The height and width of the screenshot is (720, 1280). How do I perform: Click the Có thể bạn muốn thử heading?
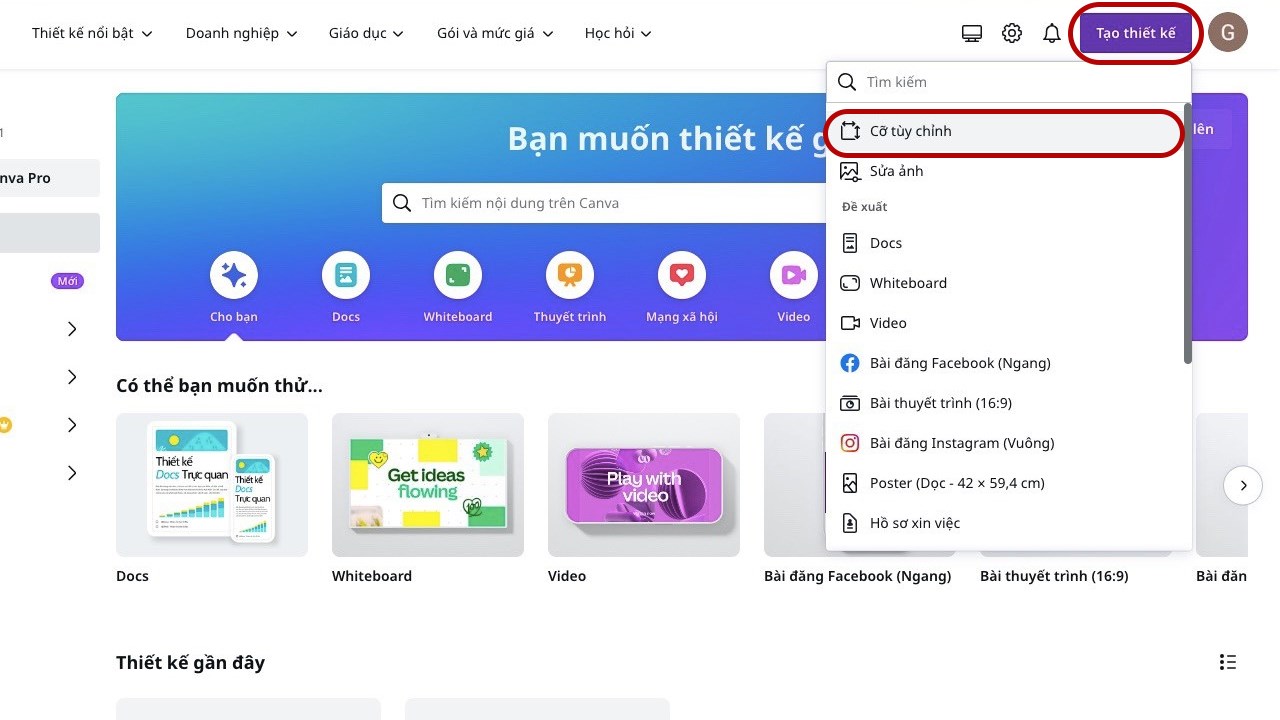coord(219,385)
